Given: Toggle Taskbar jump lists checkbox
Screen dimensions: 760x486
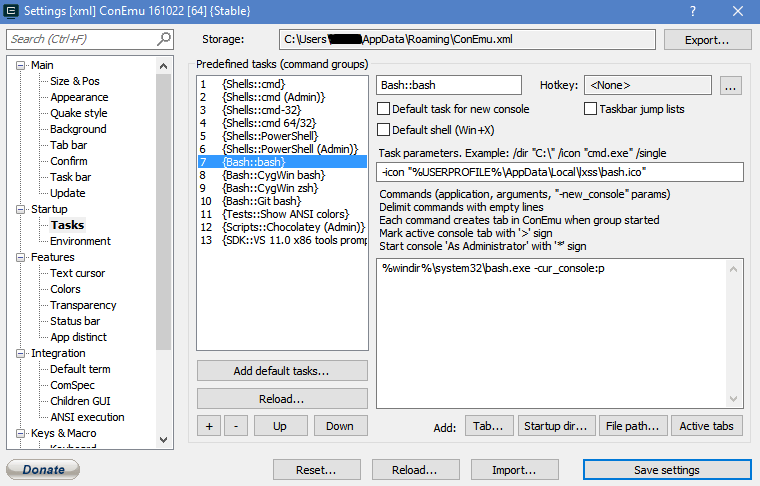Looking at the screenshot, I should (590, 109).
